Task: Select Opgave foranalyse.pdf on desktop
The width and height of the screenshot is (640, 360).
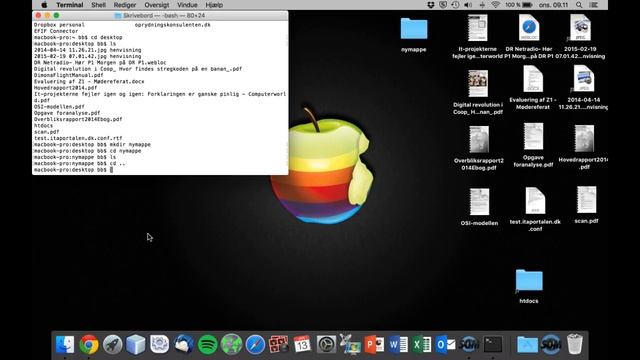Action: [533, 145]
